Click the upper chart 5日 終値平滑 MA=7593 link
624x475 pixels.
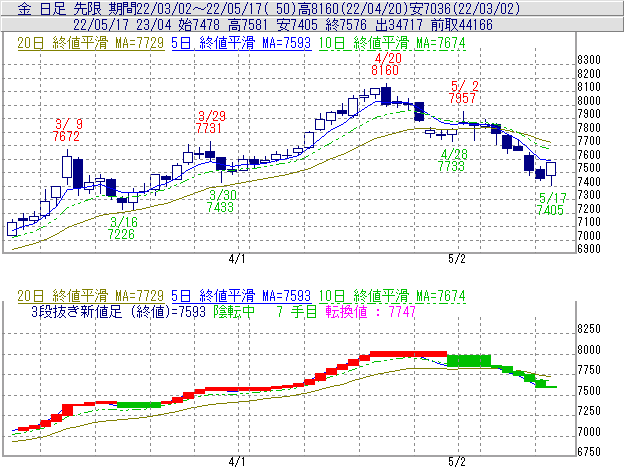[241, 43]
